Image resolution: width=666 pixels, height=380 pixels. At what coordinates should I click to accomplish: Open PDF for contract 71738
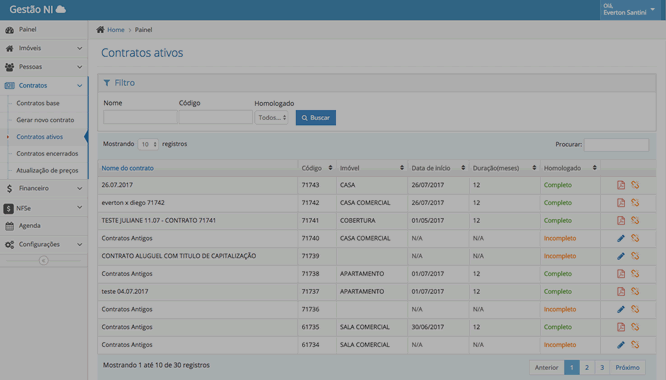pyautogui.click(x=621, y=274)
